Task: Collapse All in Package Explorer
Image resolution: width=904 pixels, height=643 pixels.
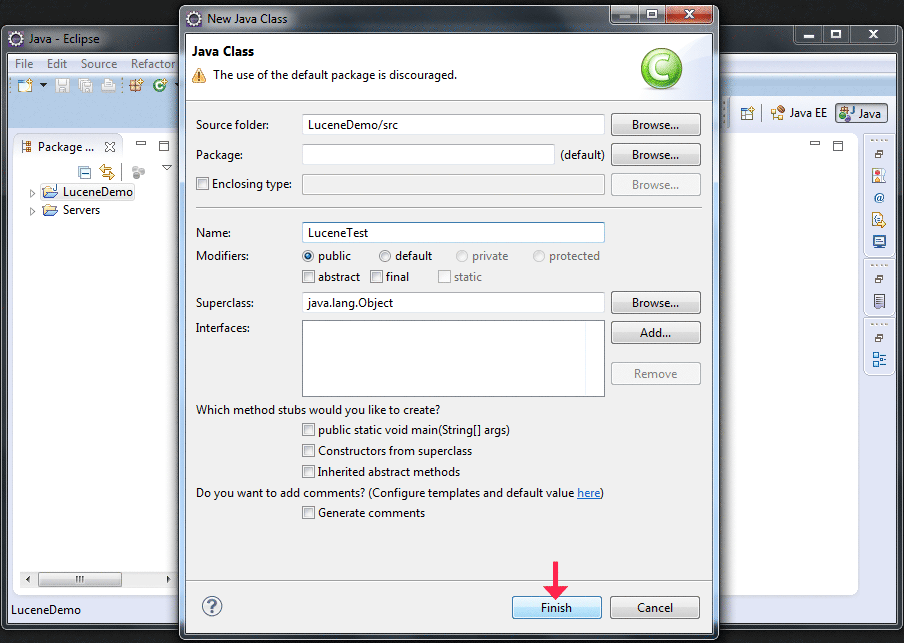Action: pos(84,172)
